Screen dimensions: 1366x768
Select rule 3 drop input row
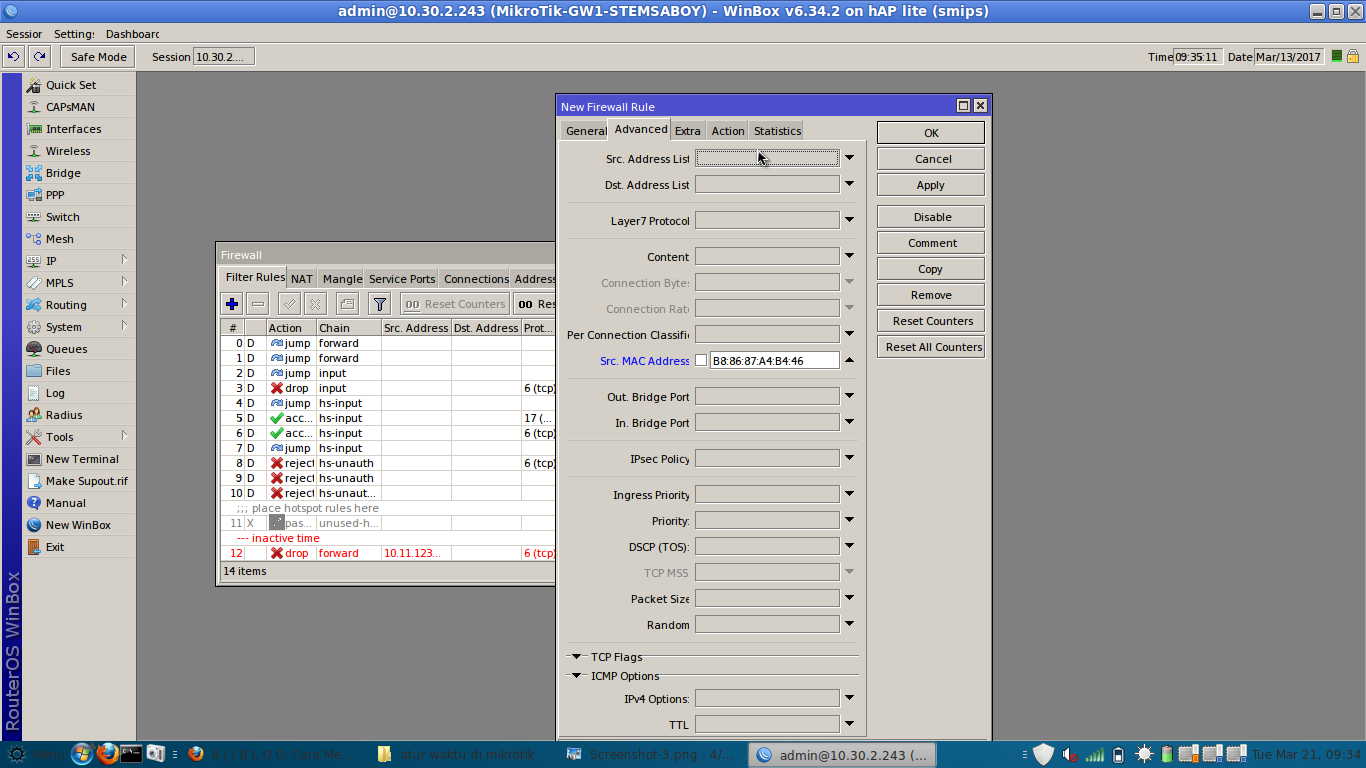(x=388, y=388)
